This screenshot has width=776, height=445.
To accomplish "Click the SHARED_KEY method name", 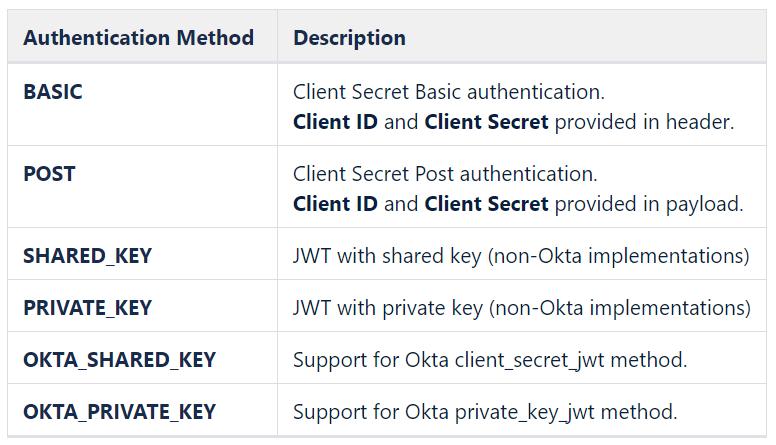I will [87, 256].
